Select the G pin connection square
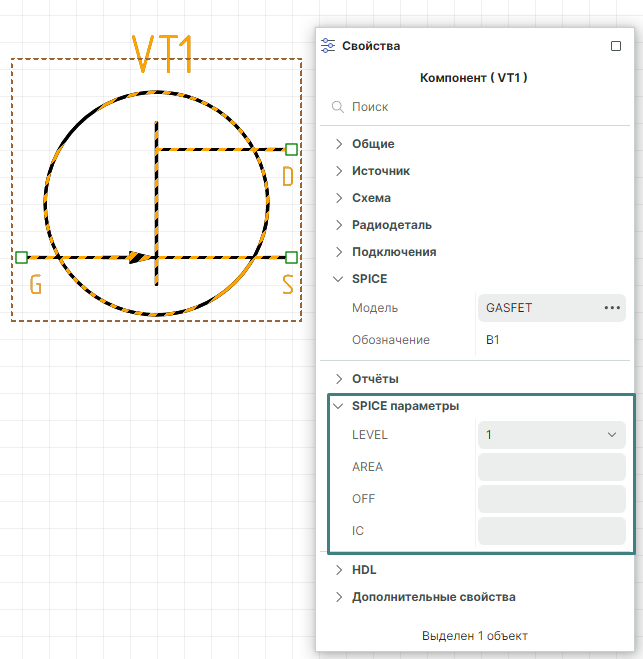This screenshot has height=659, width=643. click(21, 257)
